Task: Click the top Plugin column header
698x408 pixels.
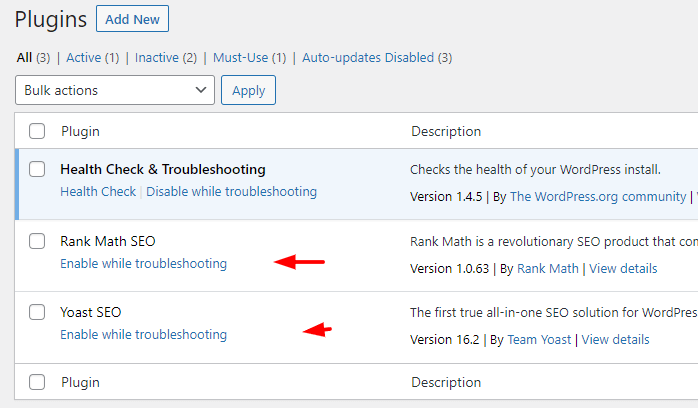Action: 80,132
